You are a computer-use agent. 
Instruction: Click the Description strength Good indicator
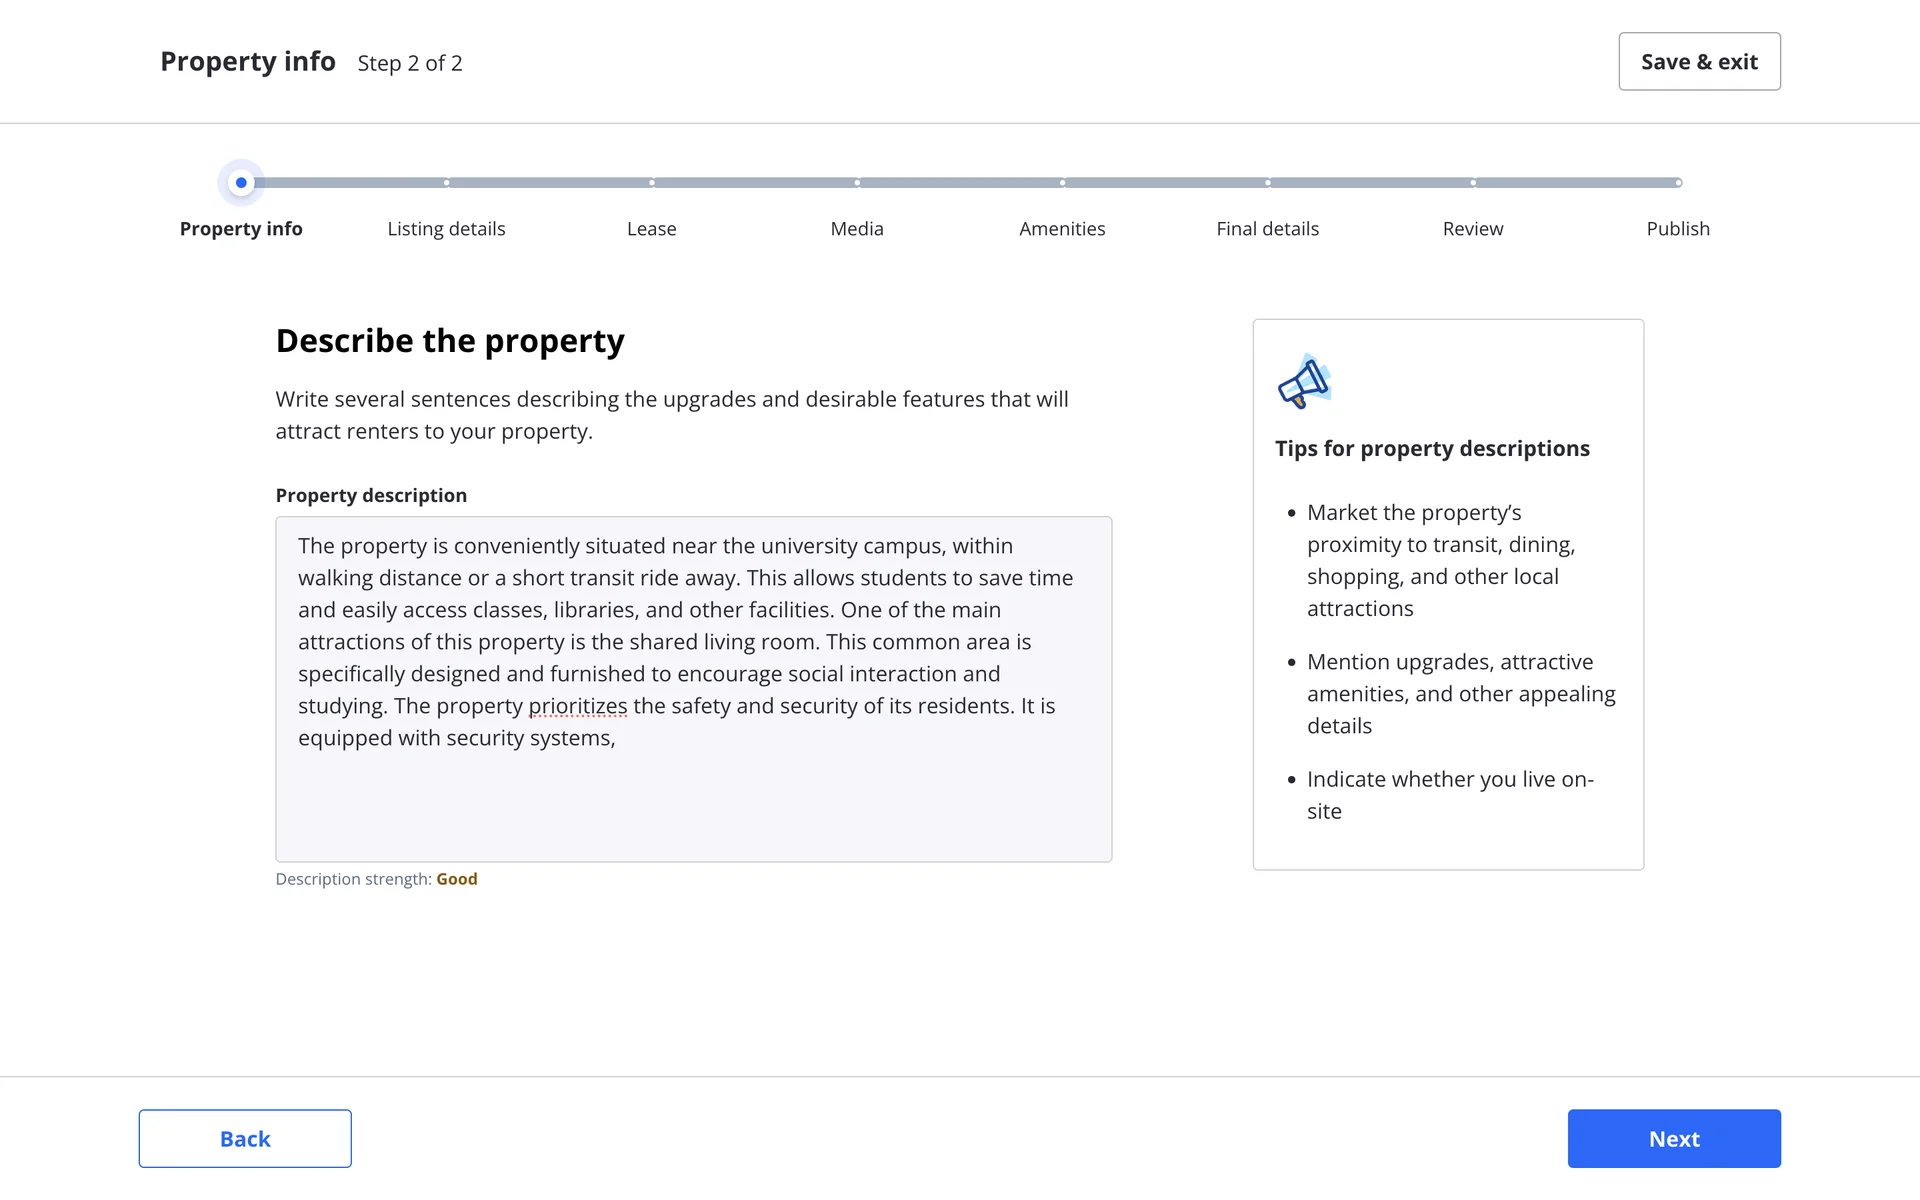point(456,879)
